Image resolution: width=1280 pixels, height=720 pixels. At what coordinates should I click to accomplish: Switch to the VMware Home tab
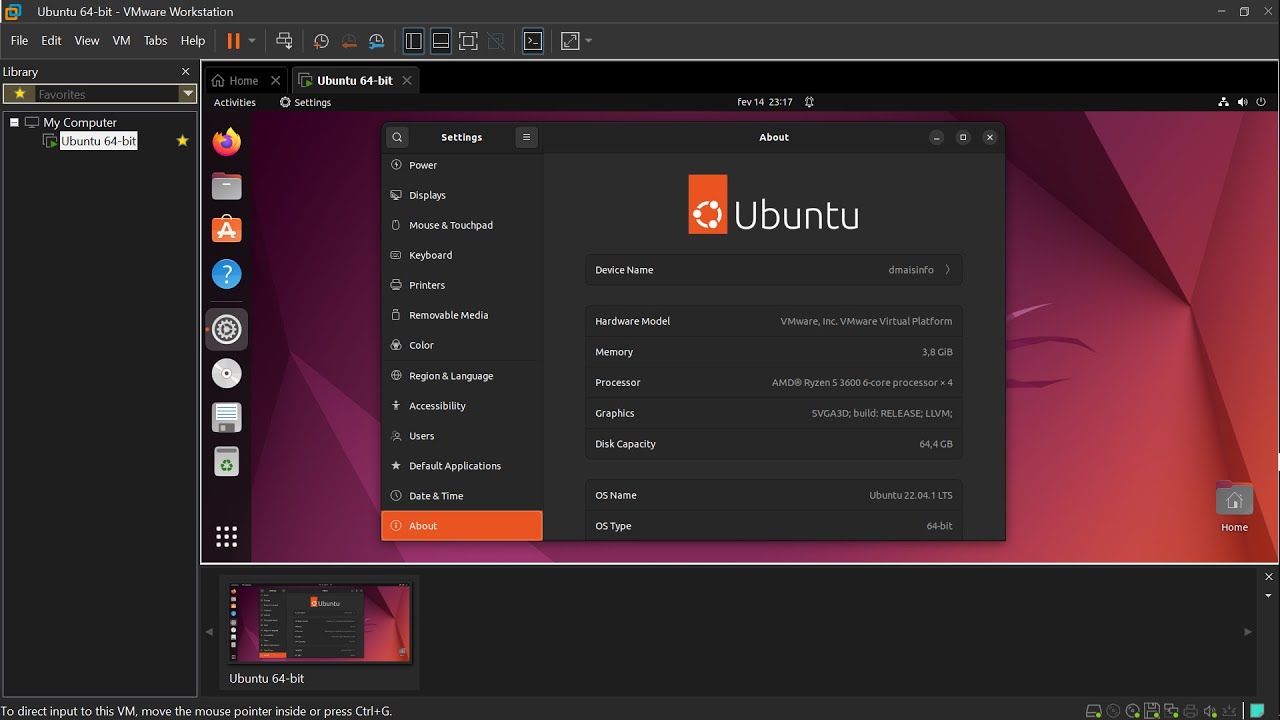[x=244, y=80]
